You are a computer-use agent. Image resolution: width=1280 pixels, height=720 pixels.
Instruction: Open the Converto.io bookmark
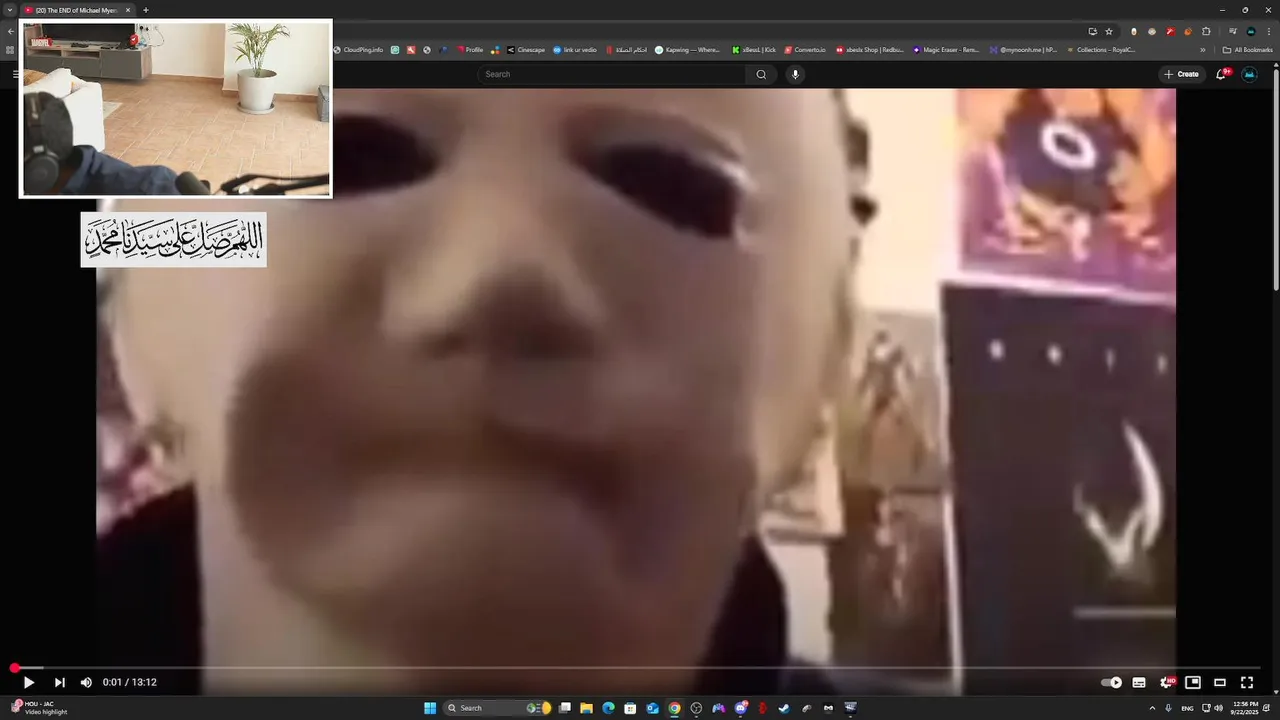tap(805, 49)
